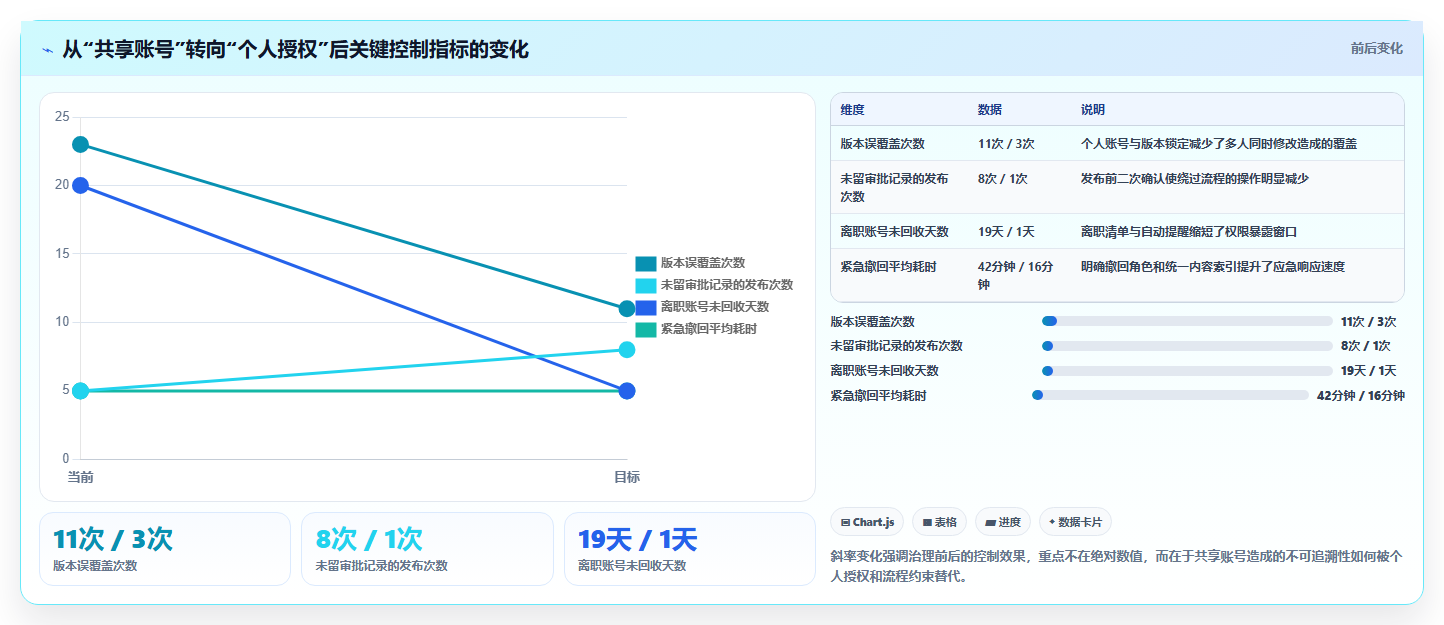Image resolution: width=1444 pixels, height=625 pixels.
Task: Toggle the 版本误覆盖次数 legend swatch
Action: [x=646, y=263]
